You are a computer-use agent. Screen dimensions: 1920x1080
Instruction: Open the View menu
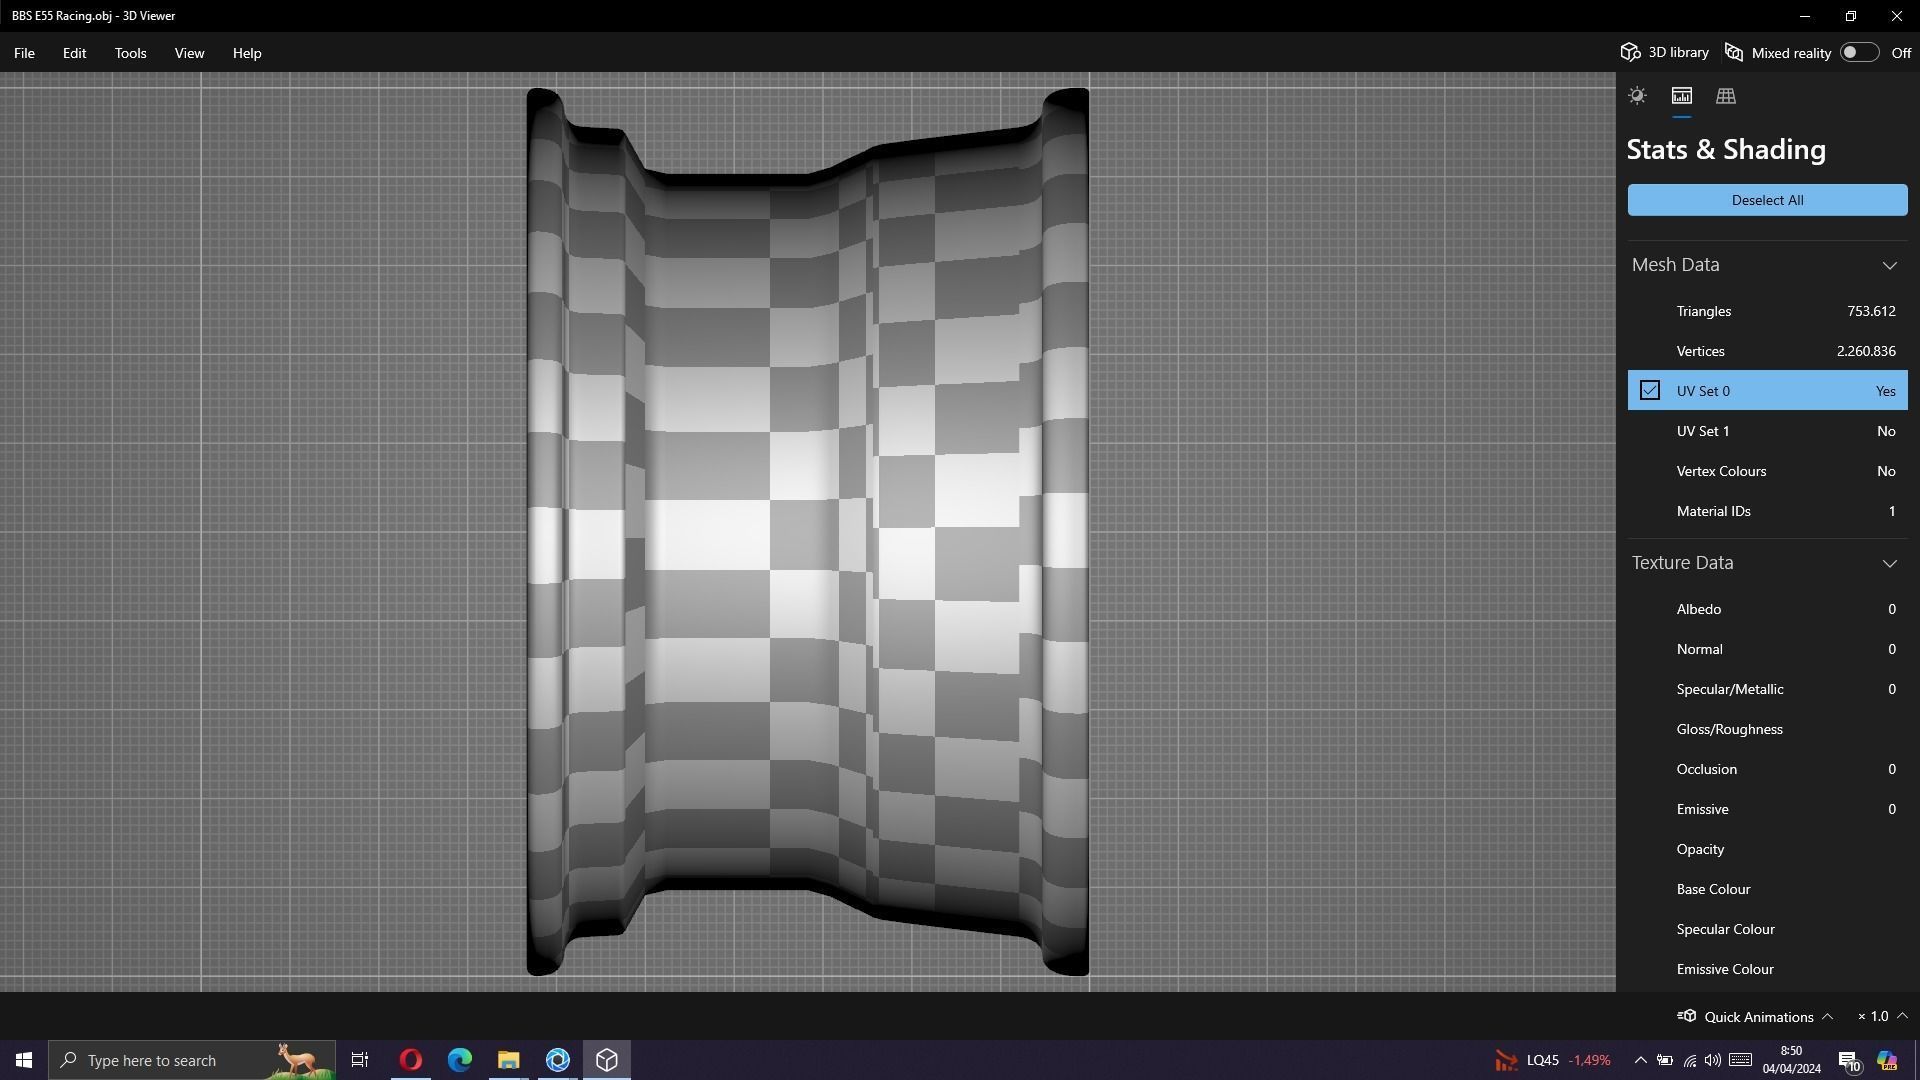tap(189, 53)
